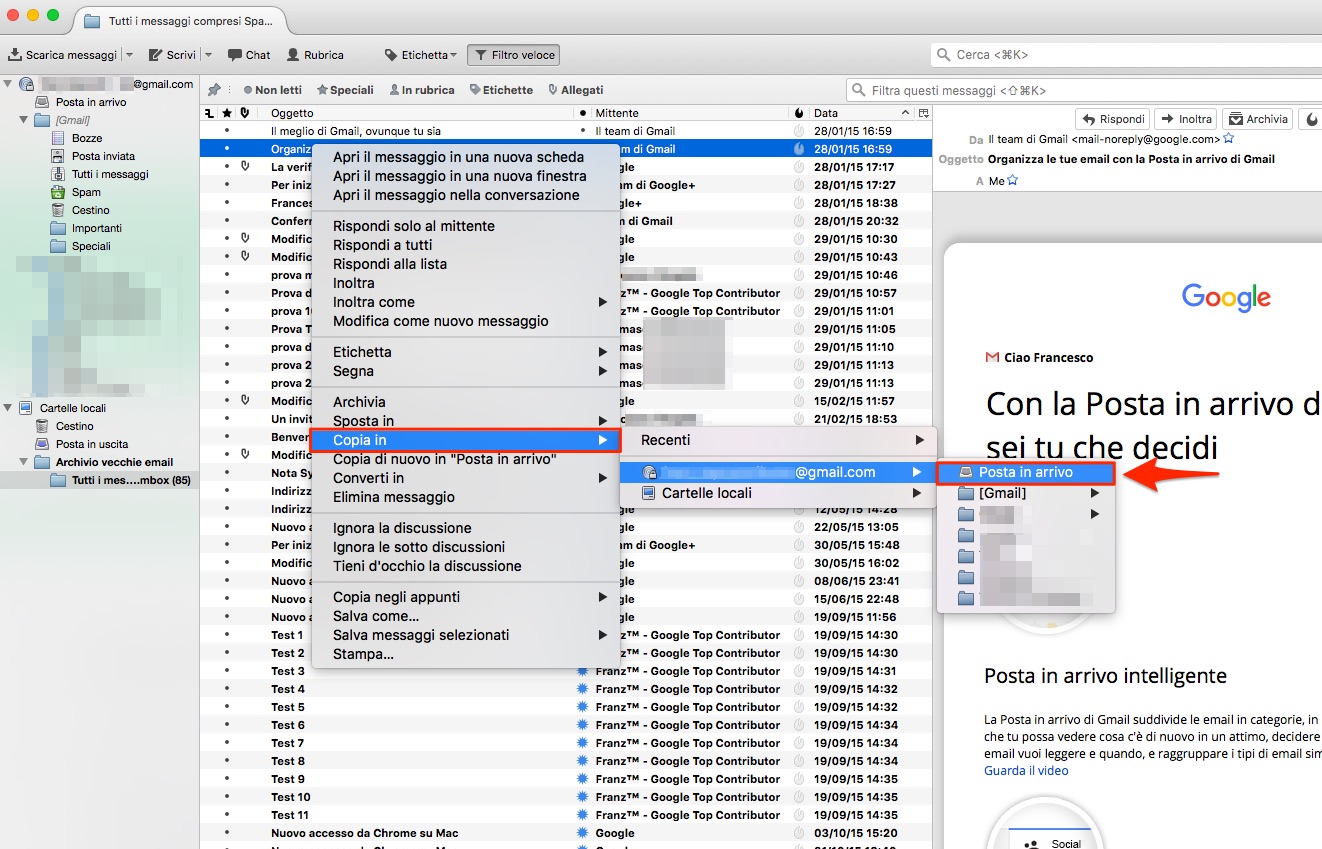
Task: Open the Inoltra come submenu
Action: (466, 302)
